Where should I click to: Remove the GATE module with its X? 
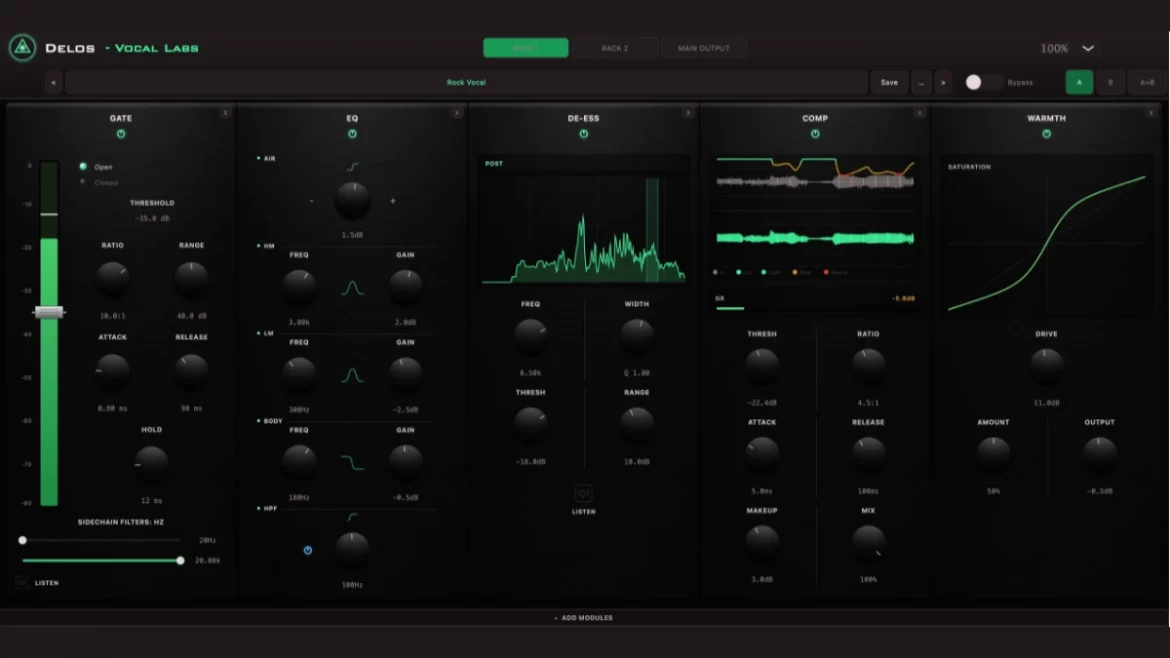point(225,113)
